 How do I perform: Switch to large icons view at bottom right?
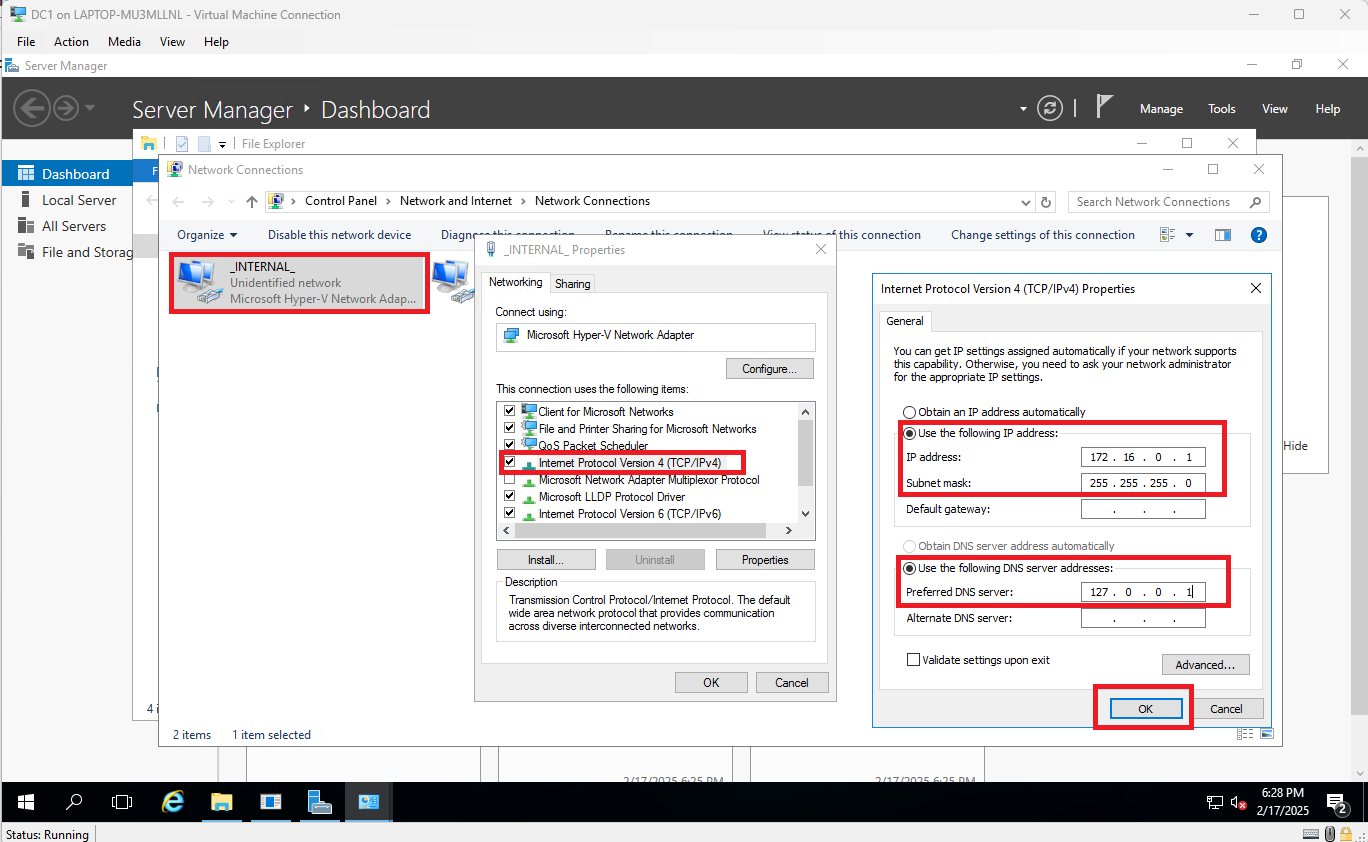pyautogui.click(x=1267, y=734)
